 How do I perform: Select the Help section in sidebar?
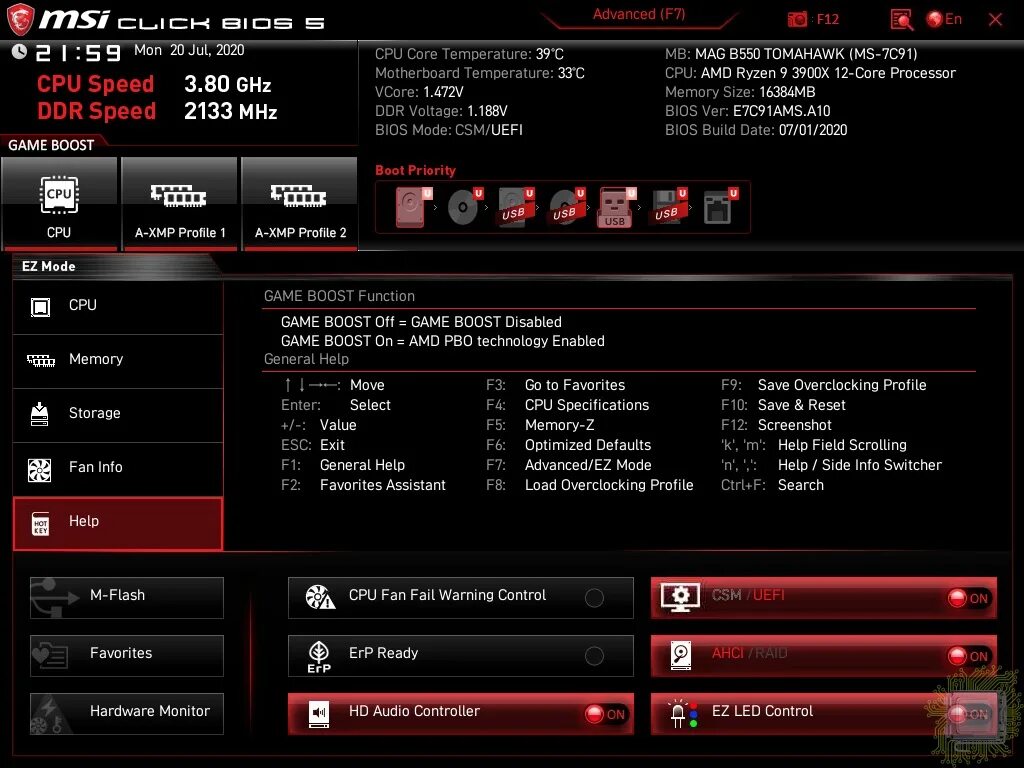[x=118, y=522]
